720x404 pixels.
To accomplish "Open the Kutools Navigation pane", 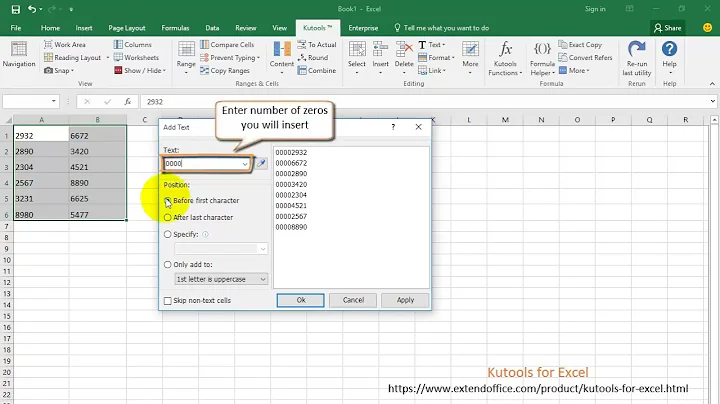I will (x=19, y=54).
